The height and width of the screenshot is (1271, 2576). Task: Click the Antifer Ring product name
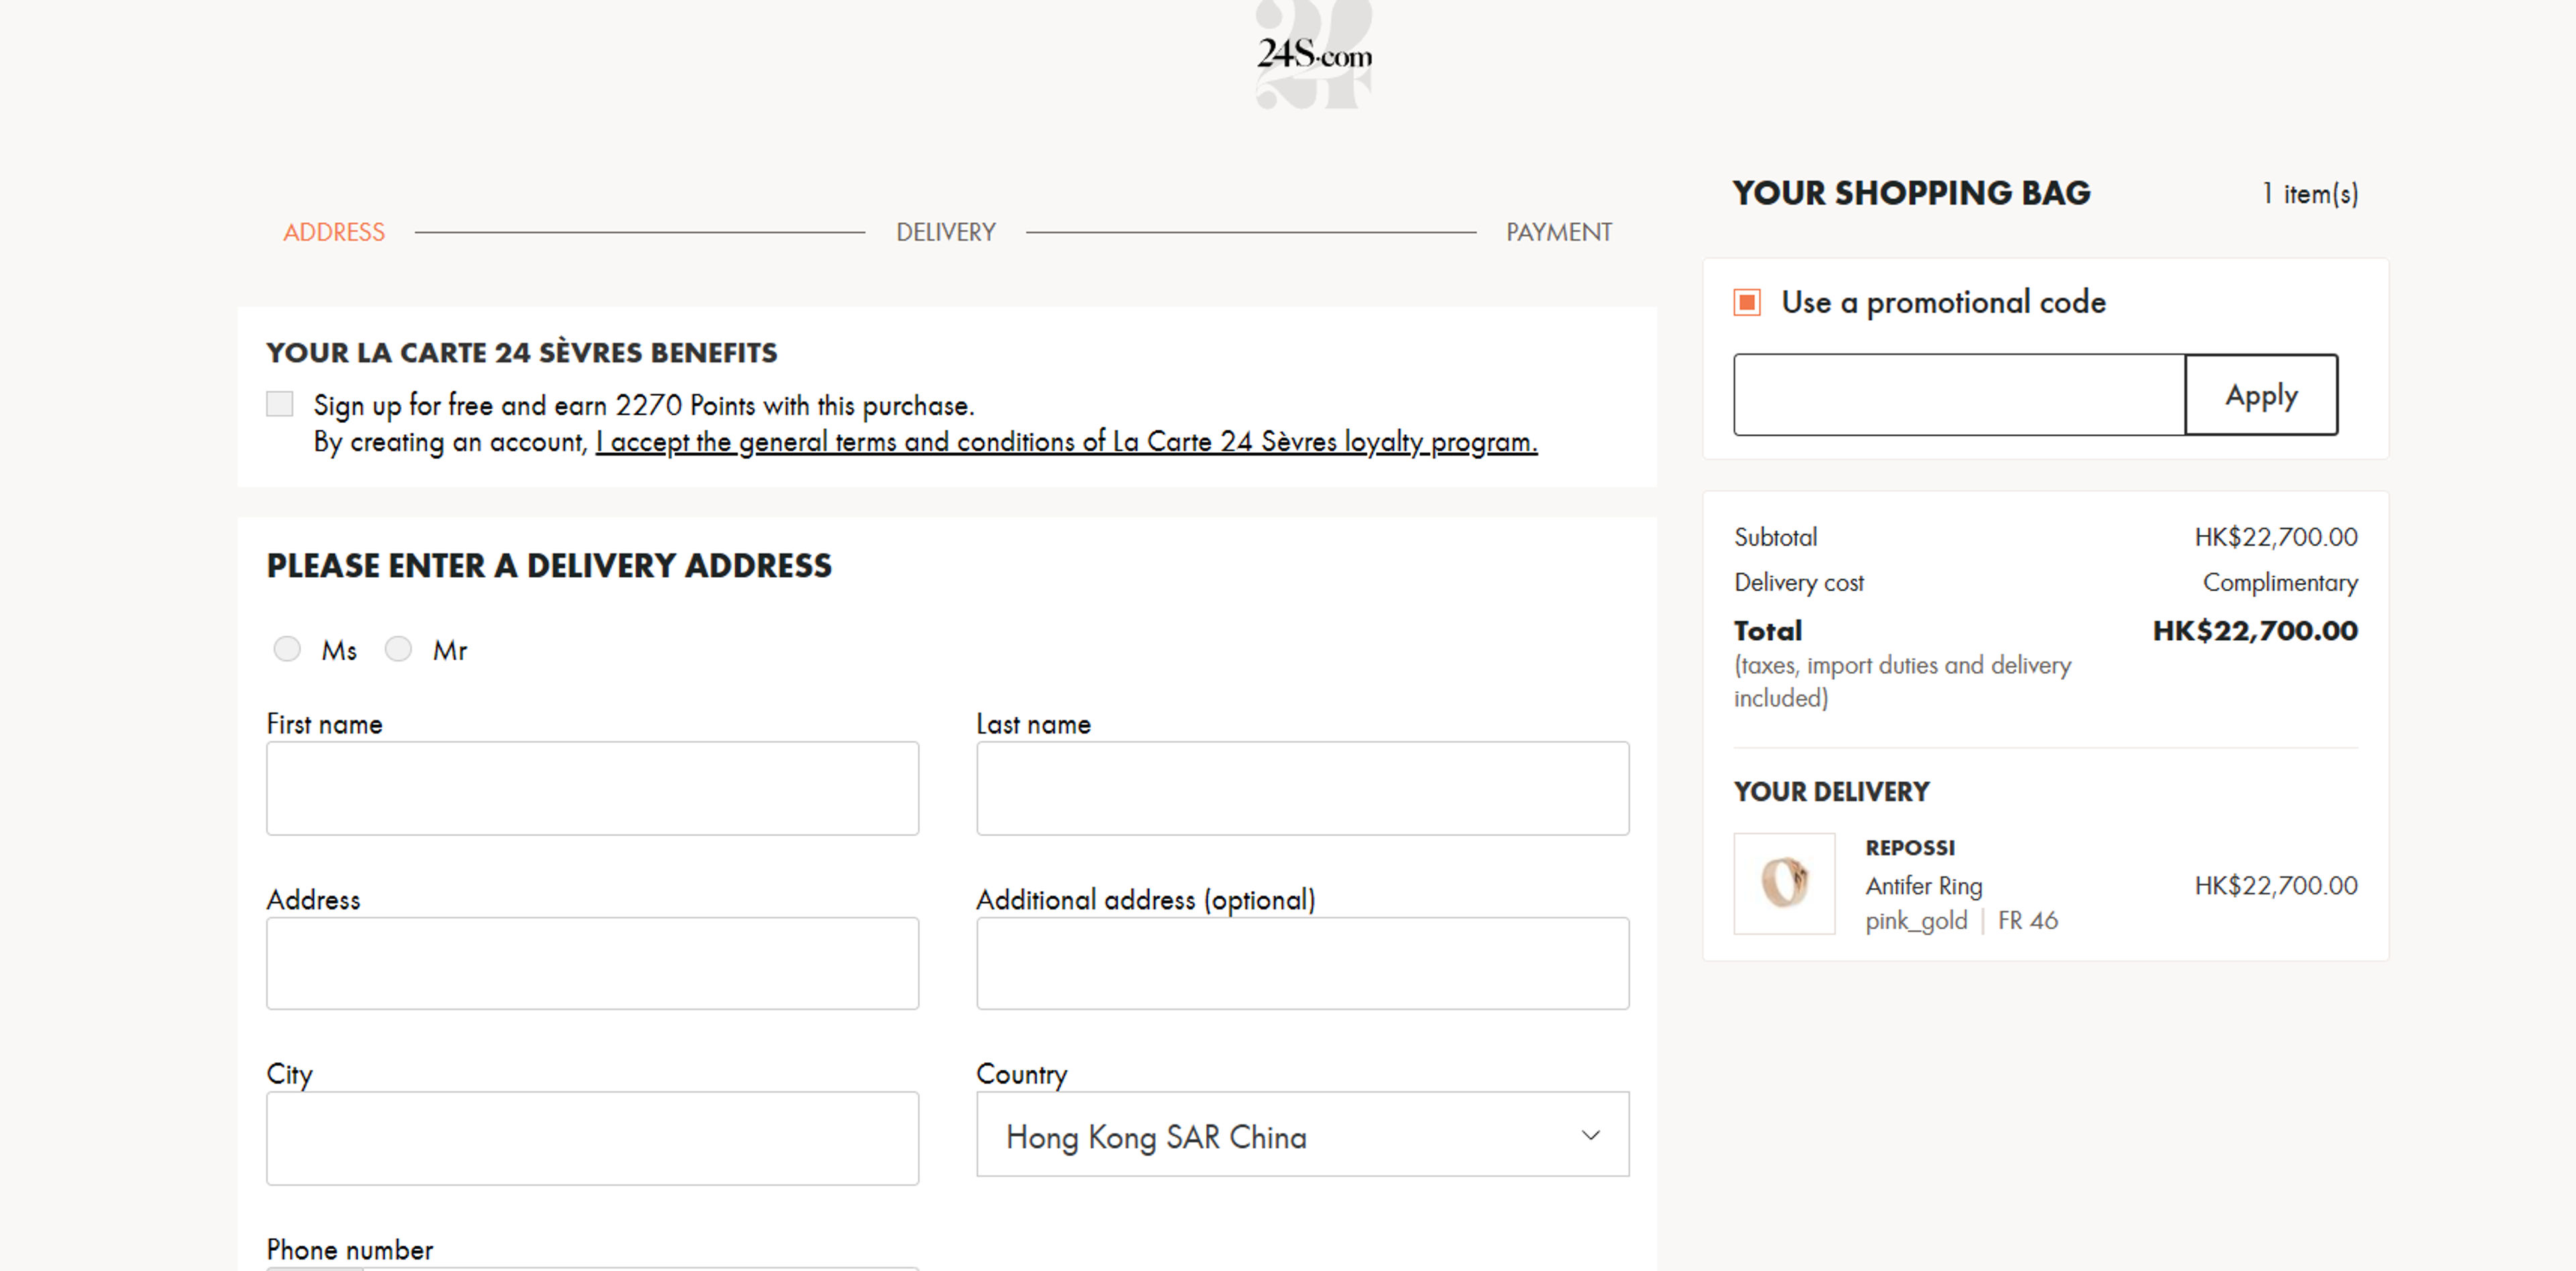[x=1923, y=886]
